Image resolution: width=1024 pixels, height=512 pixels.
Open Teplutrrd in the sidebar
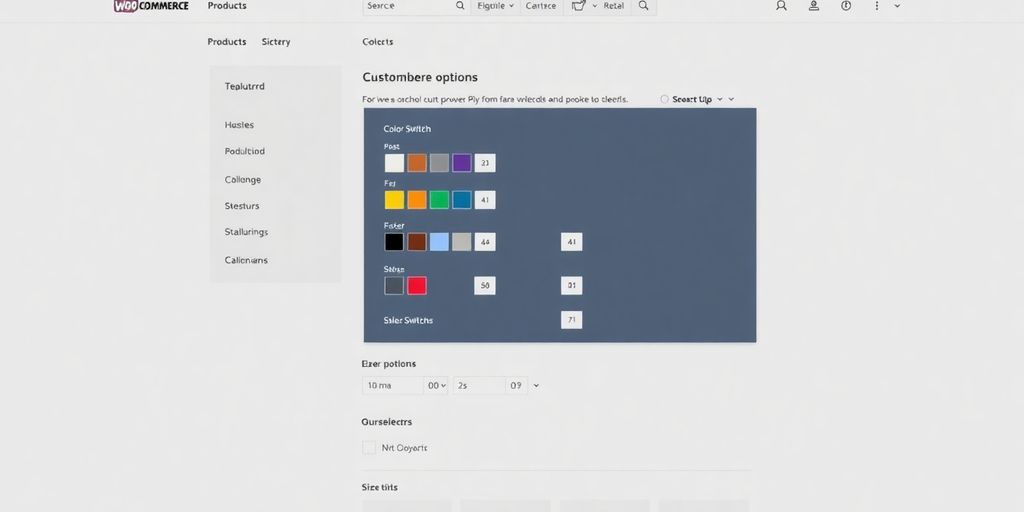(x=244, y=86)
